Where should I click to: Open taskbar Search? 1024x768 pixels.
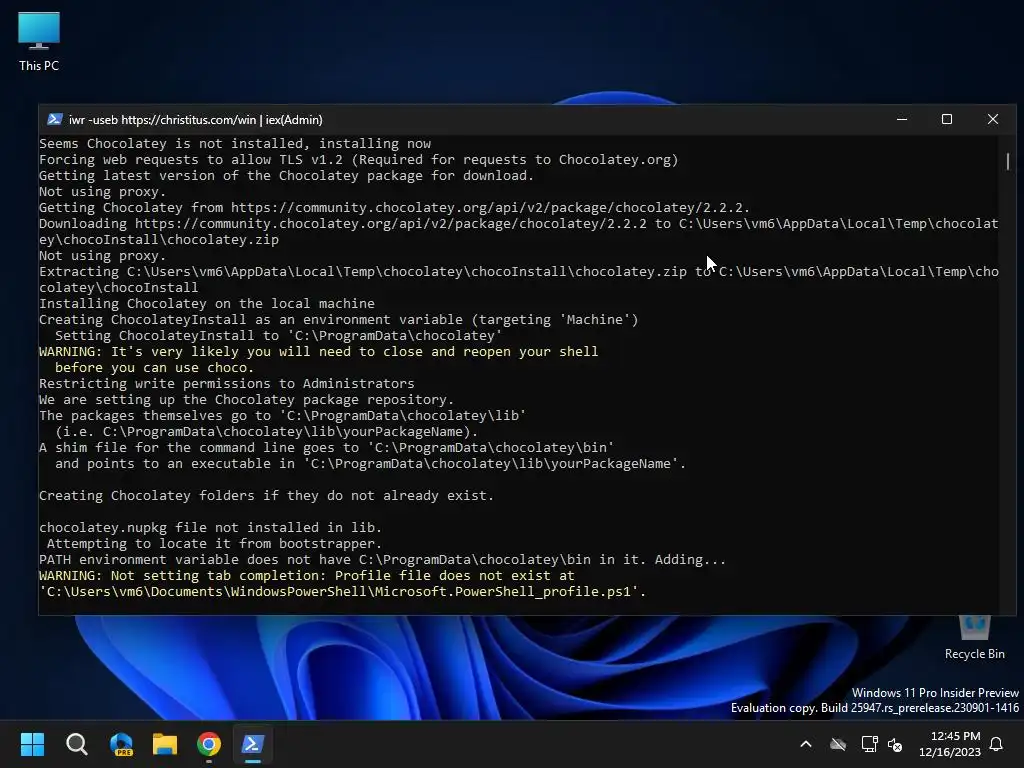77,744
